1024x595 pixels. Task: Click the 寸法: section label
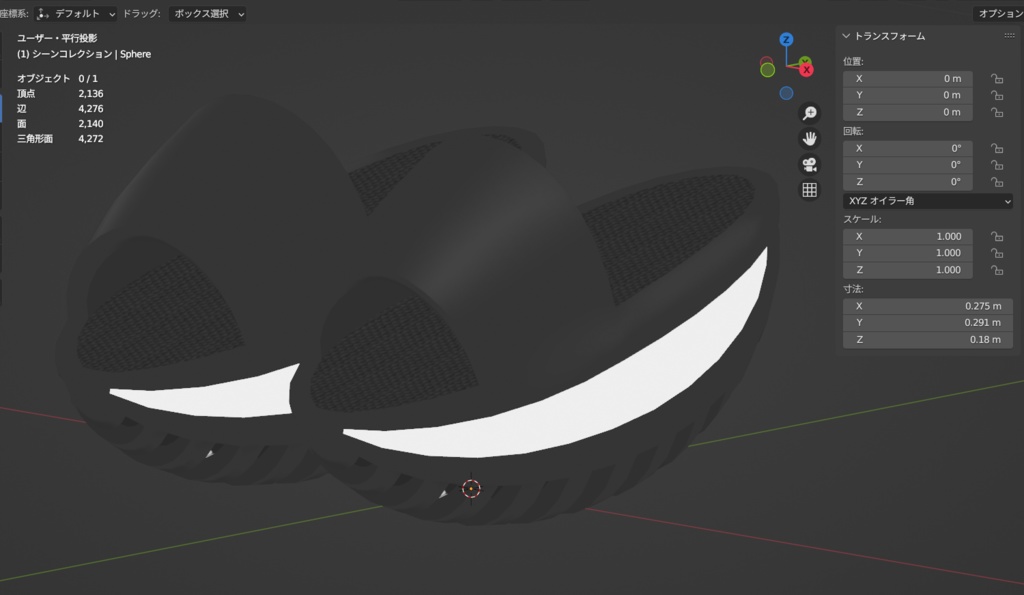(853, 289)
